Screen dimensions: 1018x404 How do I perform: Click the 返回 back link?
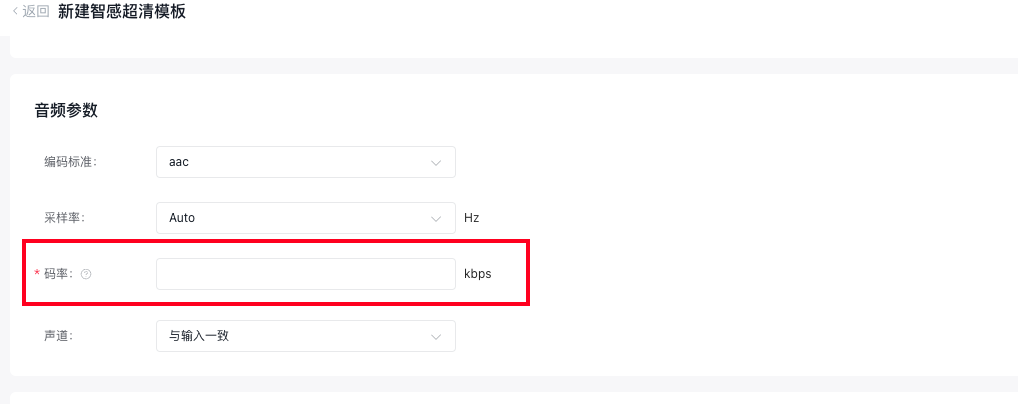[31, 12]
